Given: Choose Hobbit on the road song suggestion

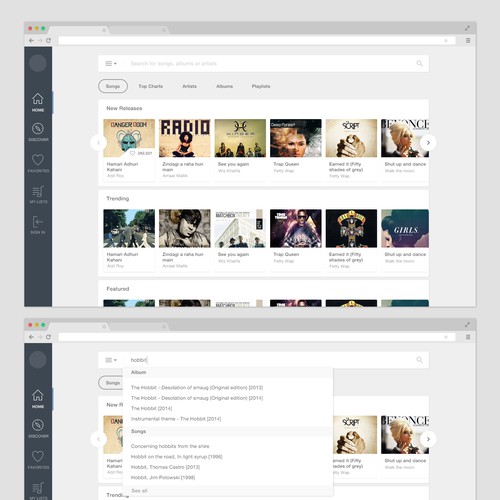Looking at the screenshot, I should [177, 457].
